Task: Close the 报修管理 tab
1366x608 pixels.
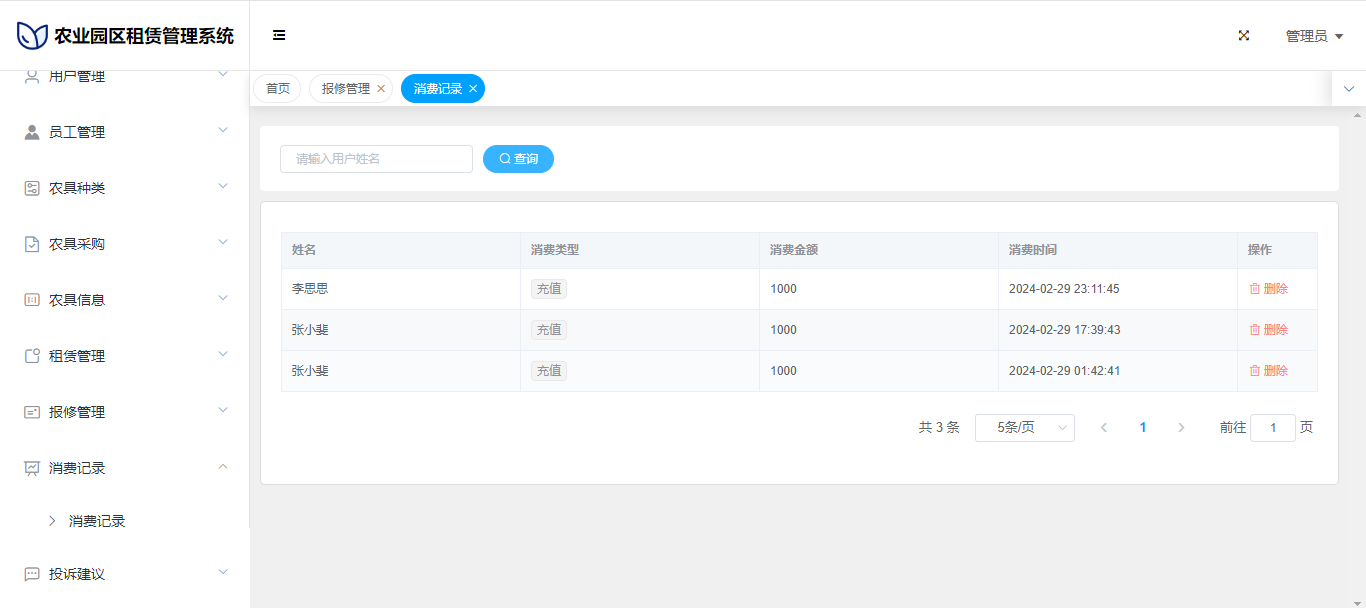Action: pos(381,89)
